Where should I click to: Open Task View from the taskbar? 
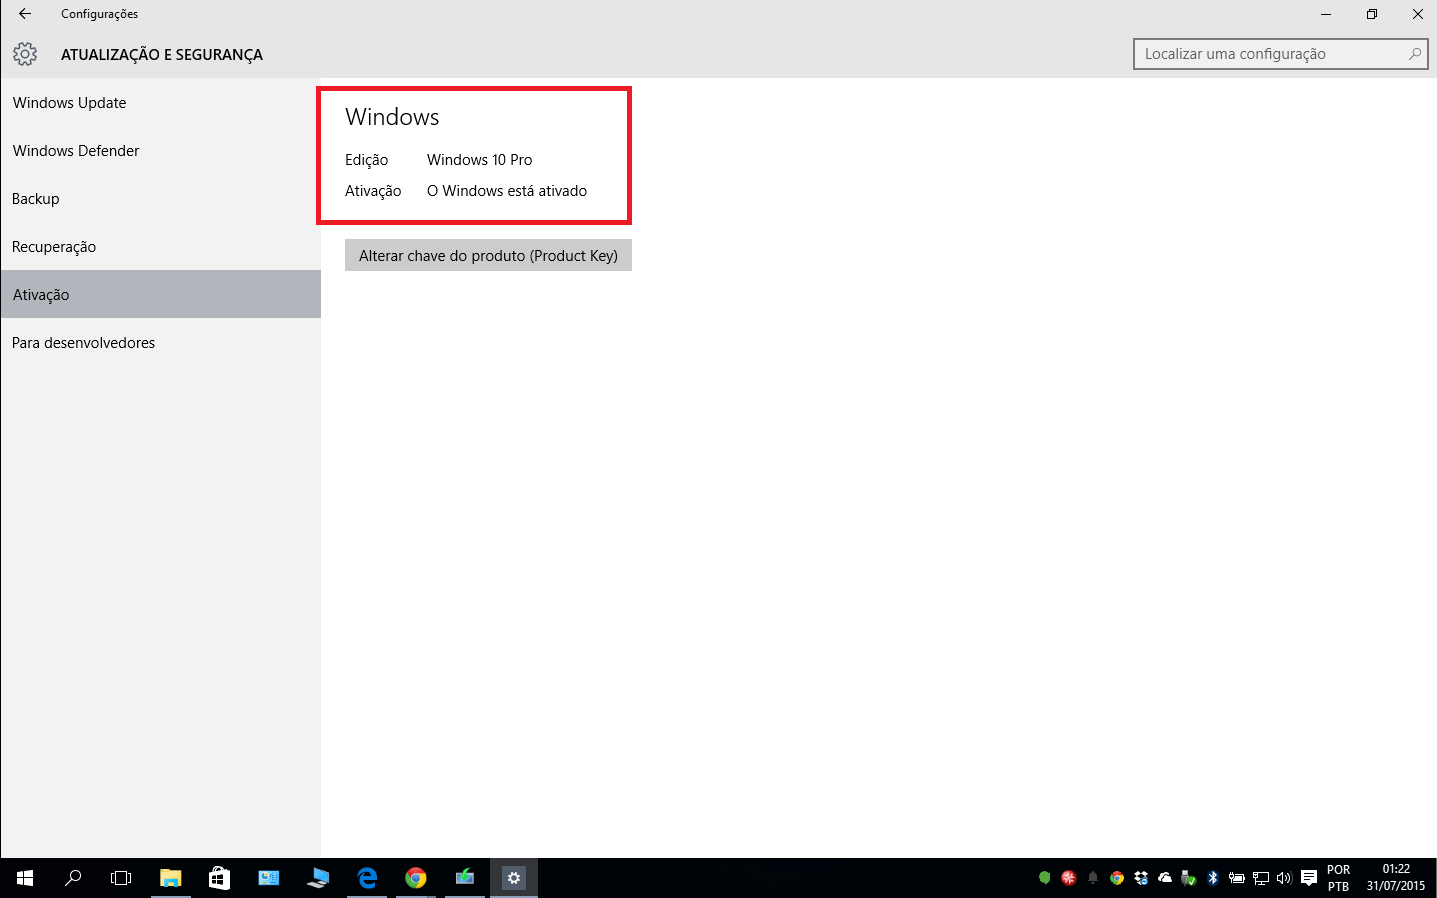point(121,878)
